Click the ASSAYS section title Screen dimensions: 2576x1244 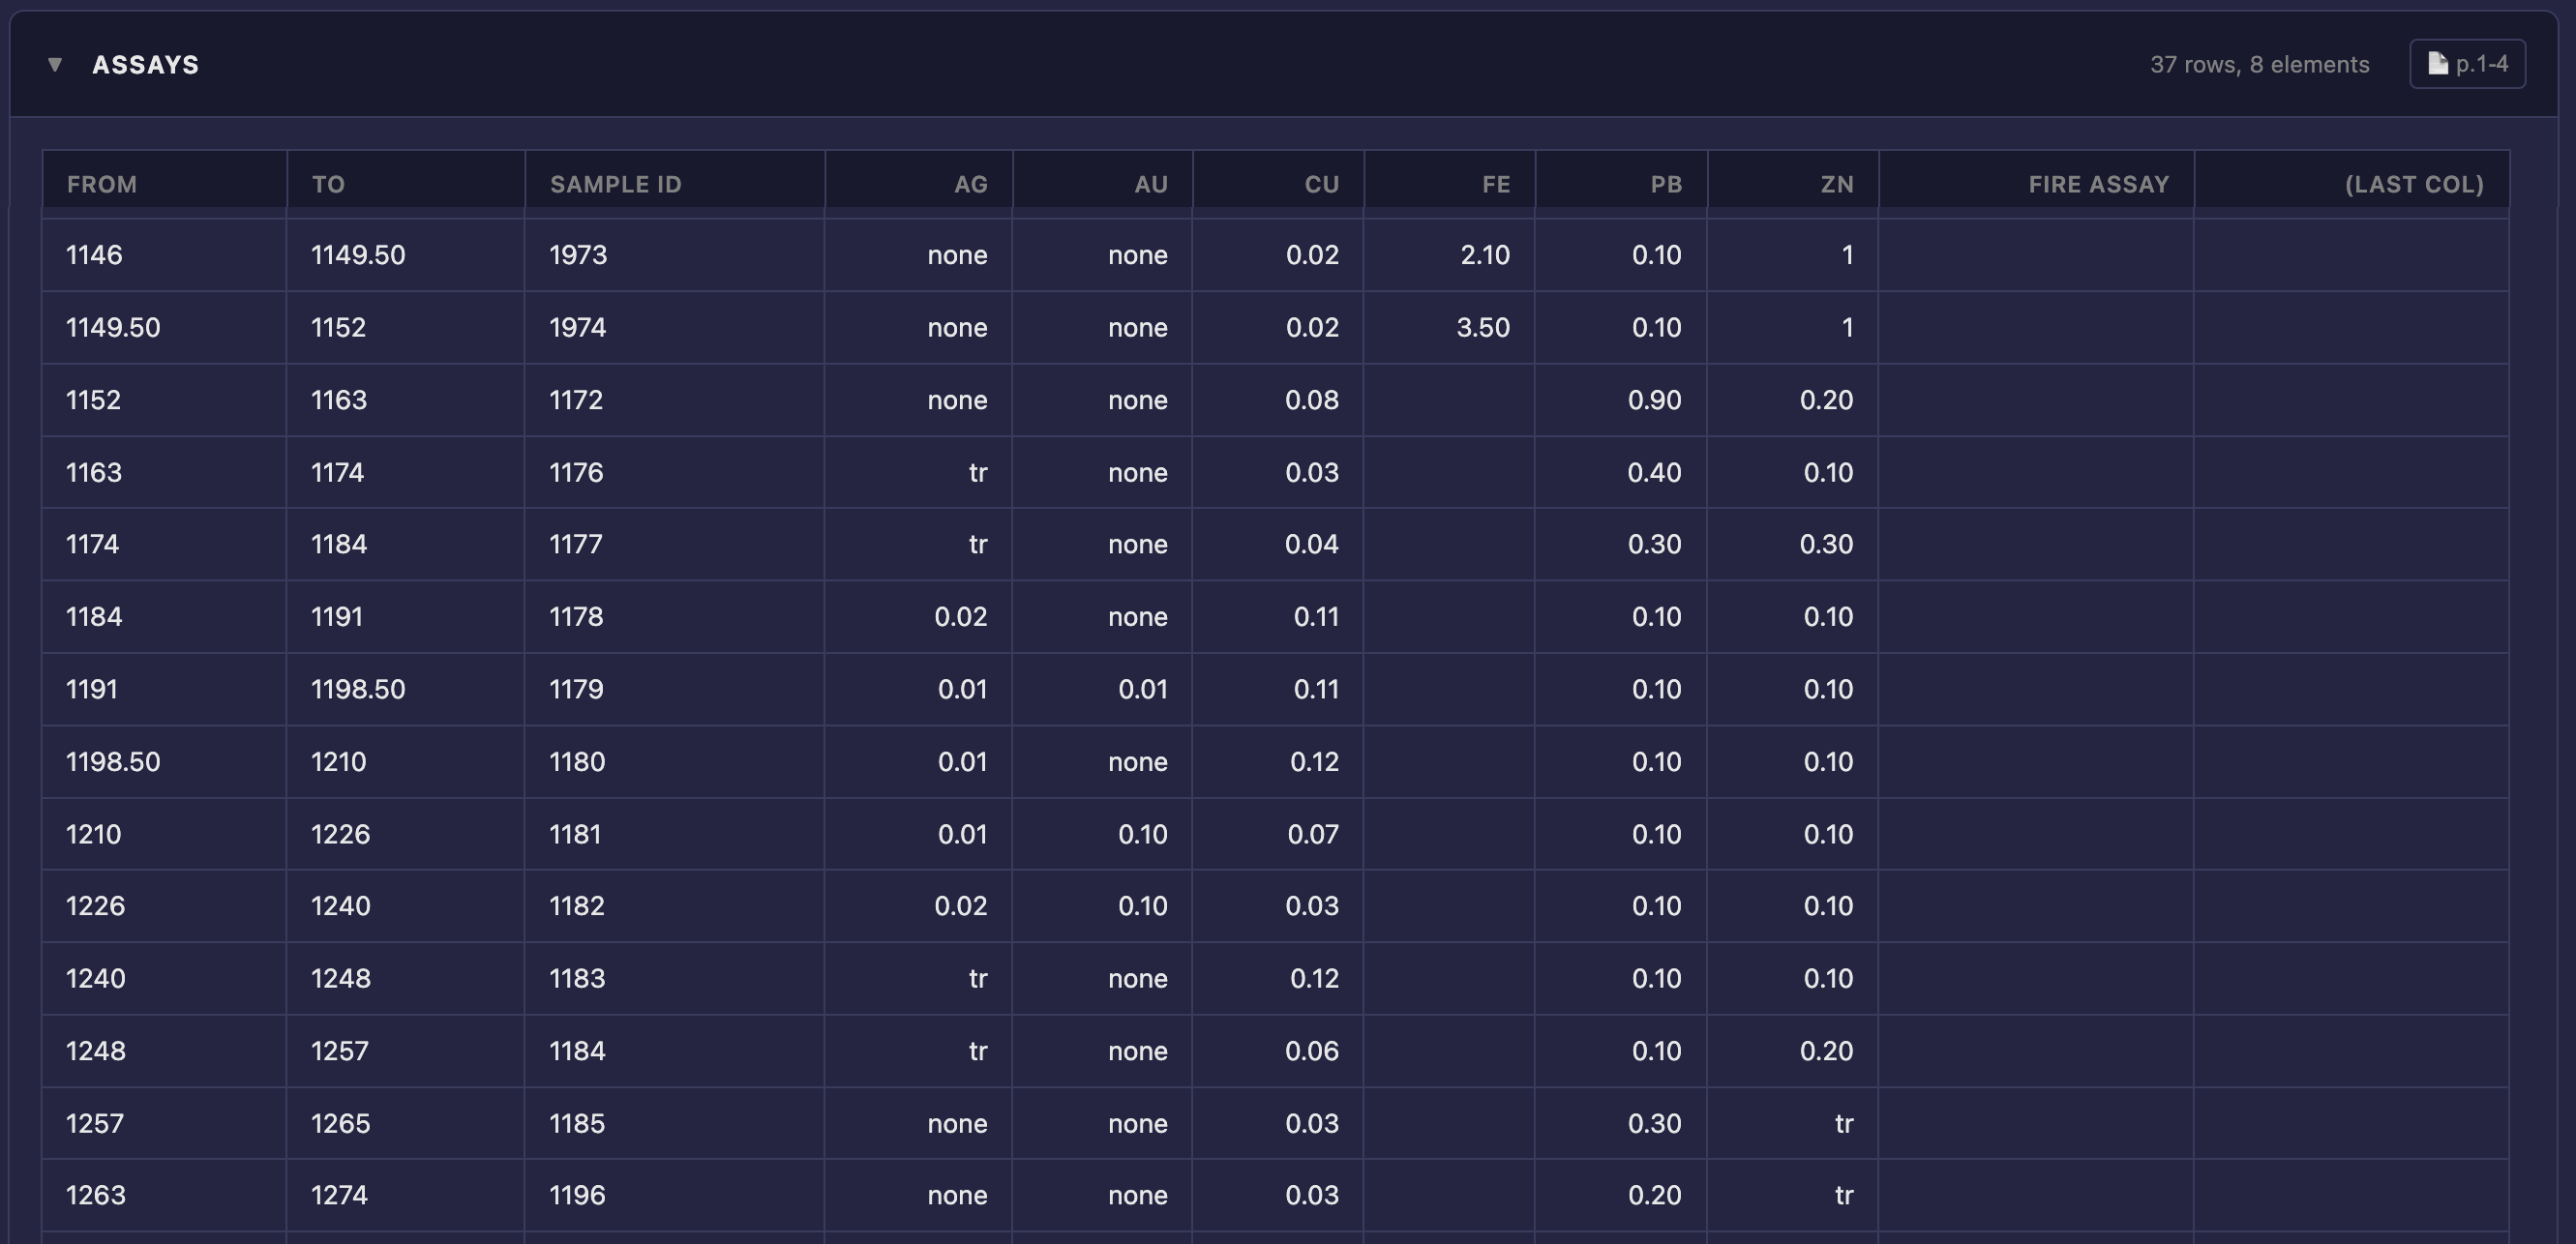145,65
